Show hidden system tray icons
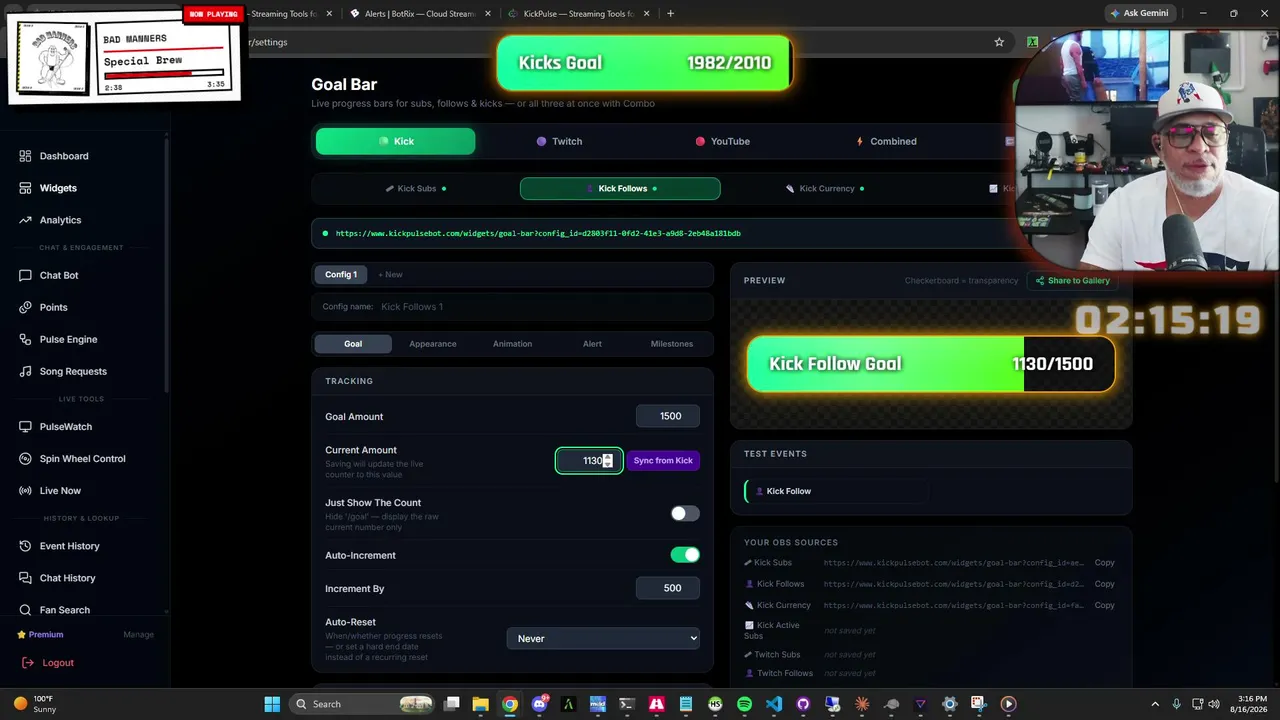This screenshot has height=720, width=1280. pyautogui.click(x=1155, y=704)
